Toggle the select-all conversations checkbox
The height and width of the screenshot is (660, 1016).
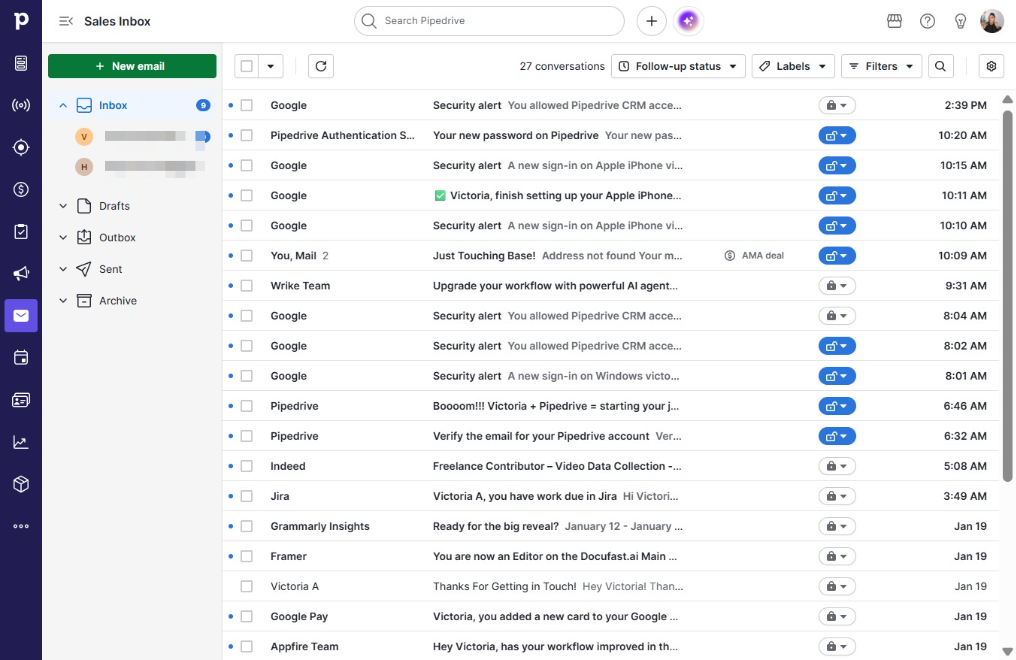pyautogui.click(x=246, y=66)
